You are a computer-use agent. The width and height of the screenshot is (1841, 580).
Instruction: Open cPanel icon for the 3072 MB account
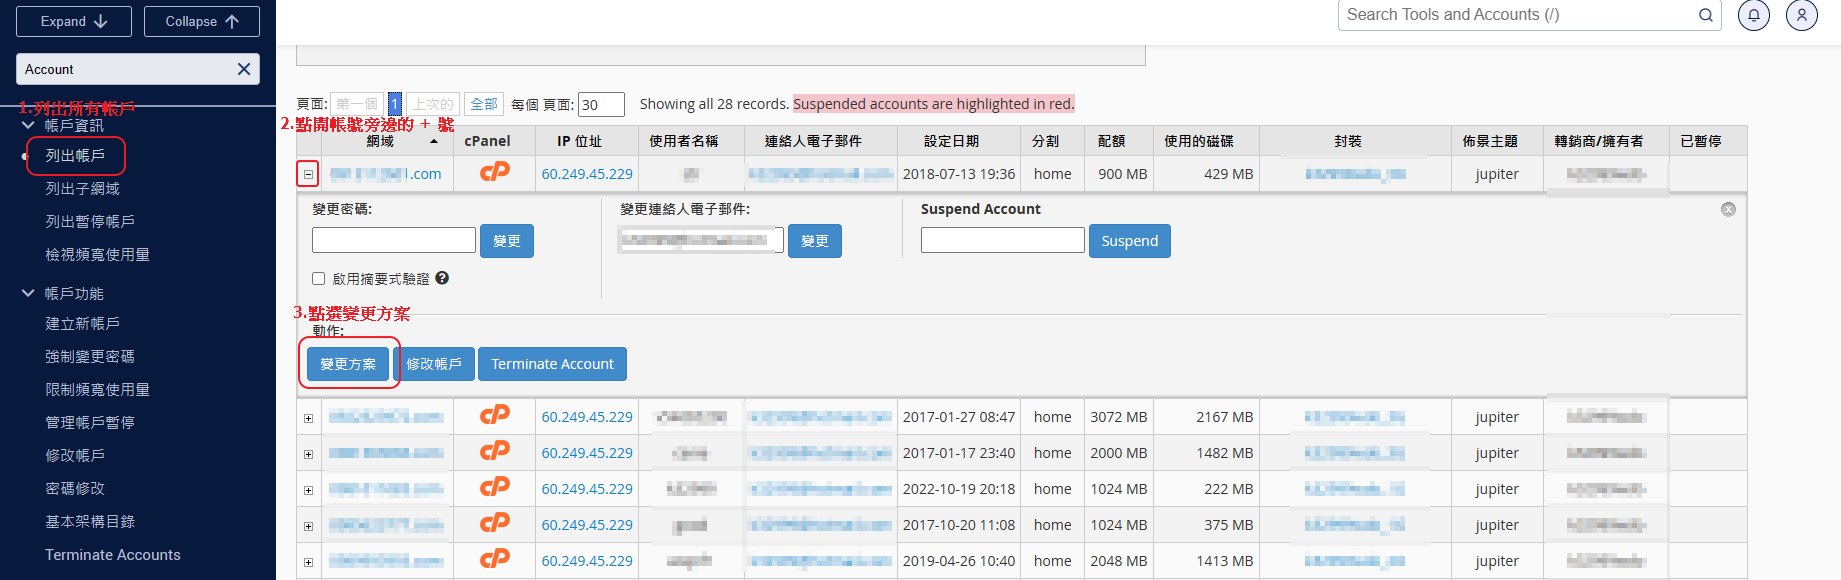click(x=494, y=416)
